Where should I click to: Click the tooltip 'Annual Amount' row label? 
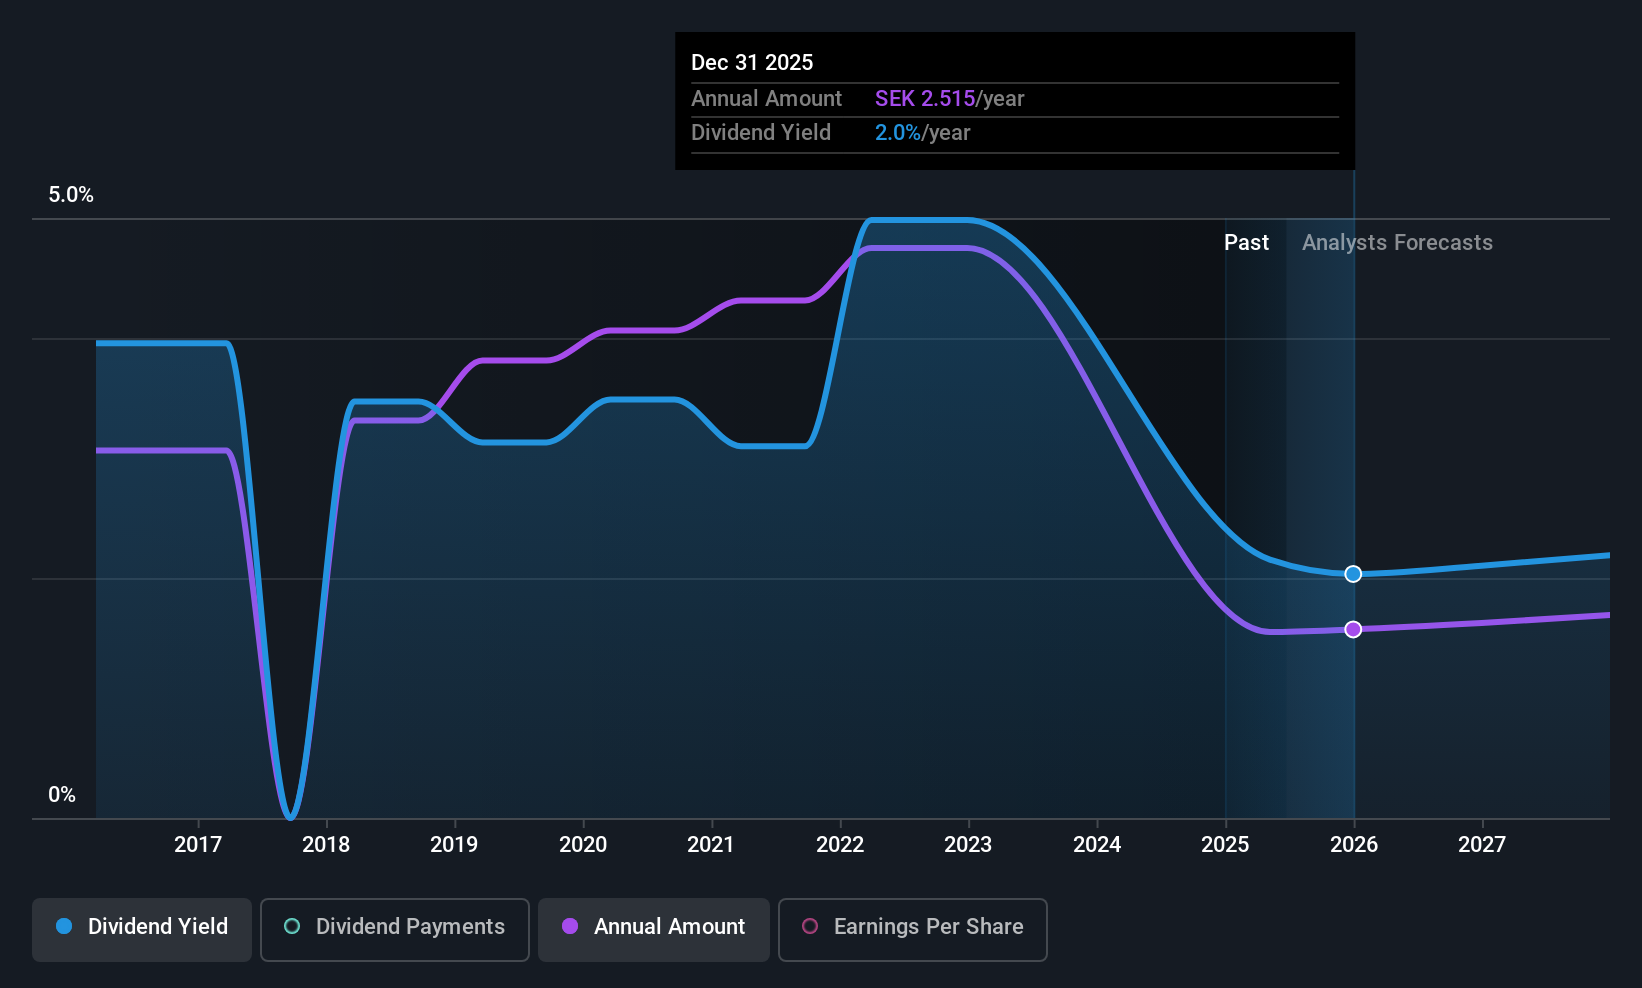pos(766,99)
